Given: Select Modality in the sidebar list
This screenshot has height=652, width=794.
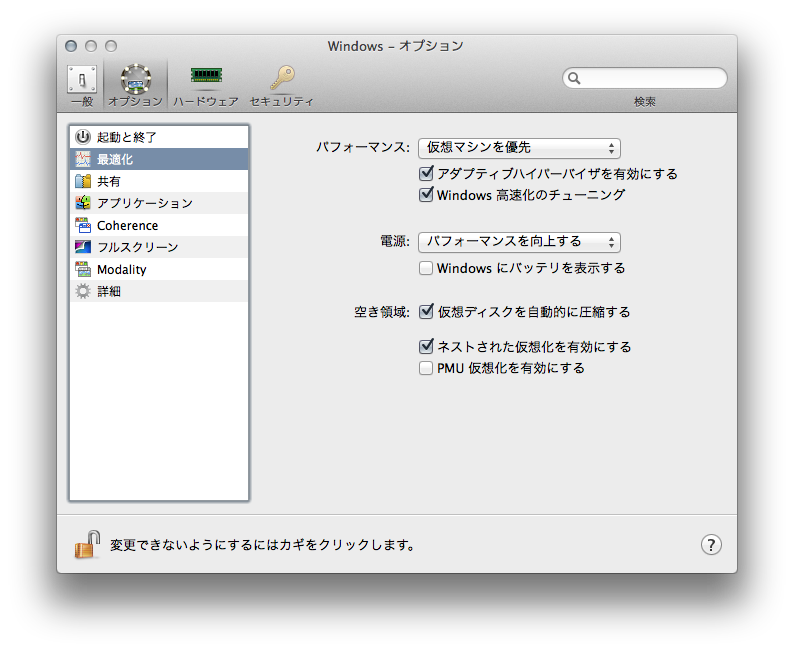Looking at the screenshot, I should coord(159,269).
